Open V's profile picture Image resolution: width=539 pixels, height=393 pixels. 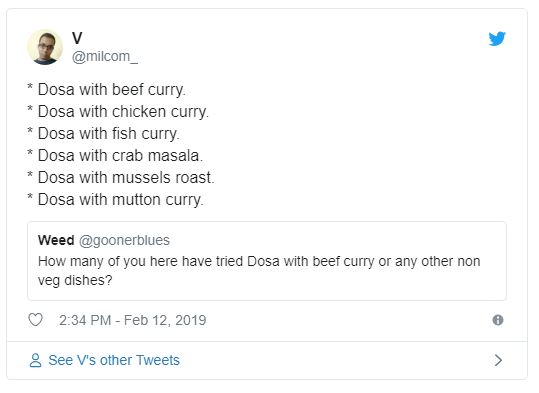pos(45,47)
